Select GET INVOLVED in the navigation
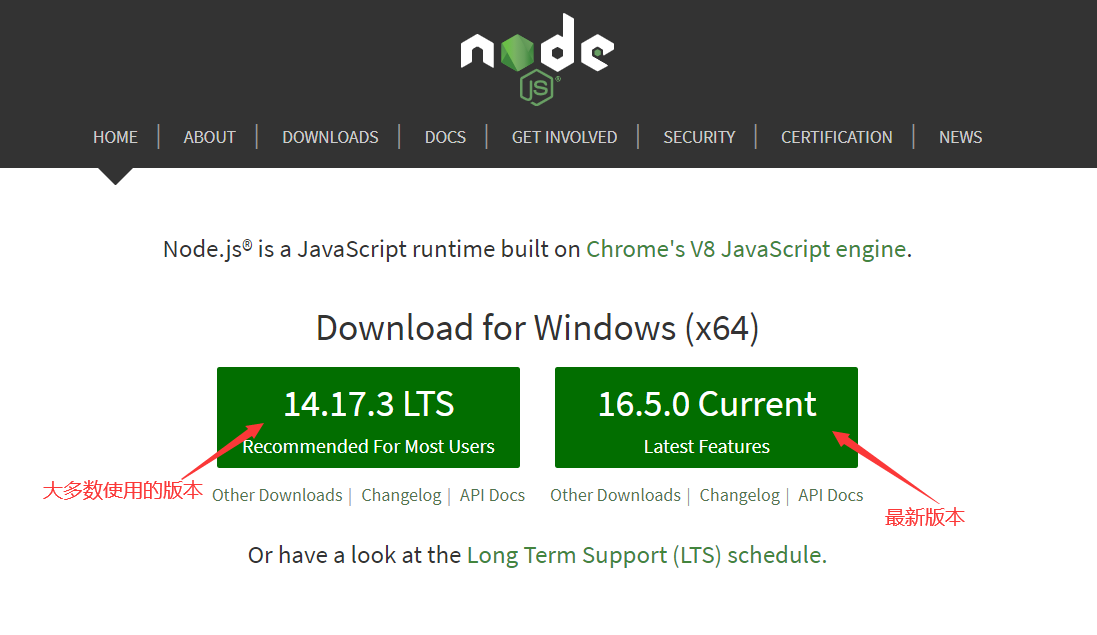Image resolution: width=1097 pixels, height=635 pixels. tap(565, 137)
